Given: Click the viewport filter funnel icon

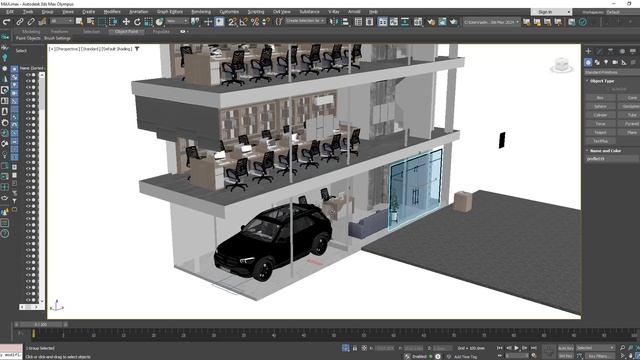Looking at the screenshot, I should (x=137, y=49).
